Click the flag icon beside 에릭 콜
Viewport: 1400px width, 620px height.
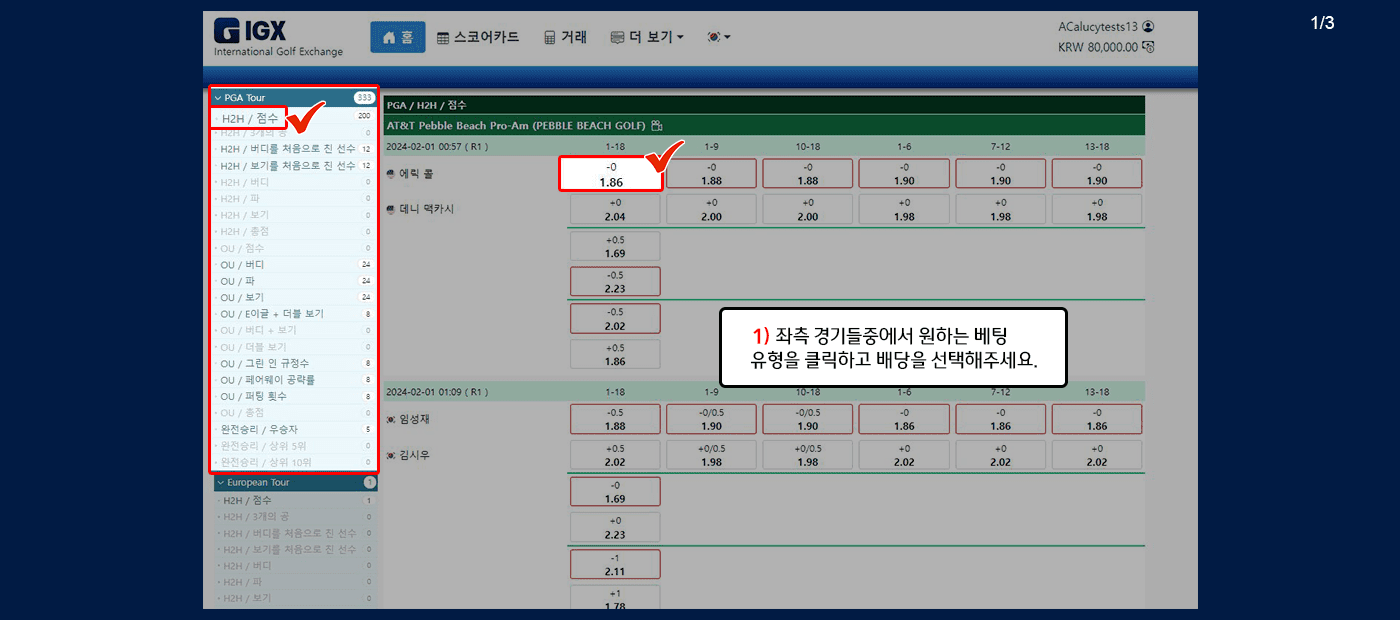tap(391, 172)
